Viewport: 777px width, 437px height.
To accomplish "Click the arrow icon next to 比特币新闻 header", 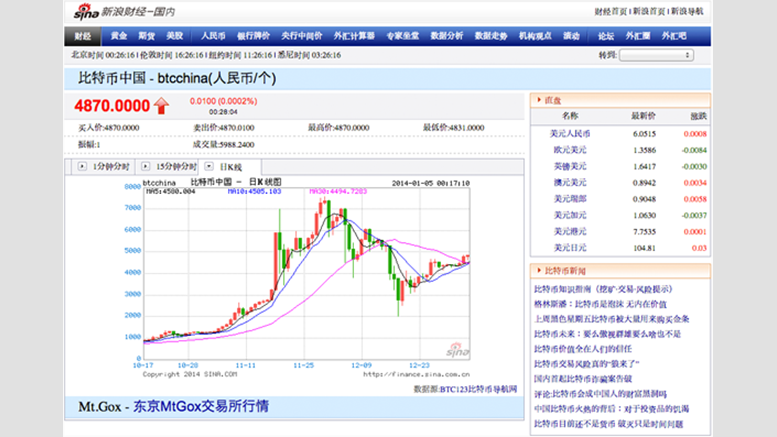I will click(x=538, y=271).
